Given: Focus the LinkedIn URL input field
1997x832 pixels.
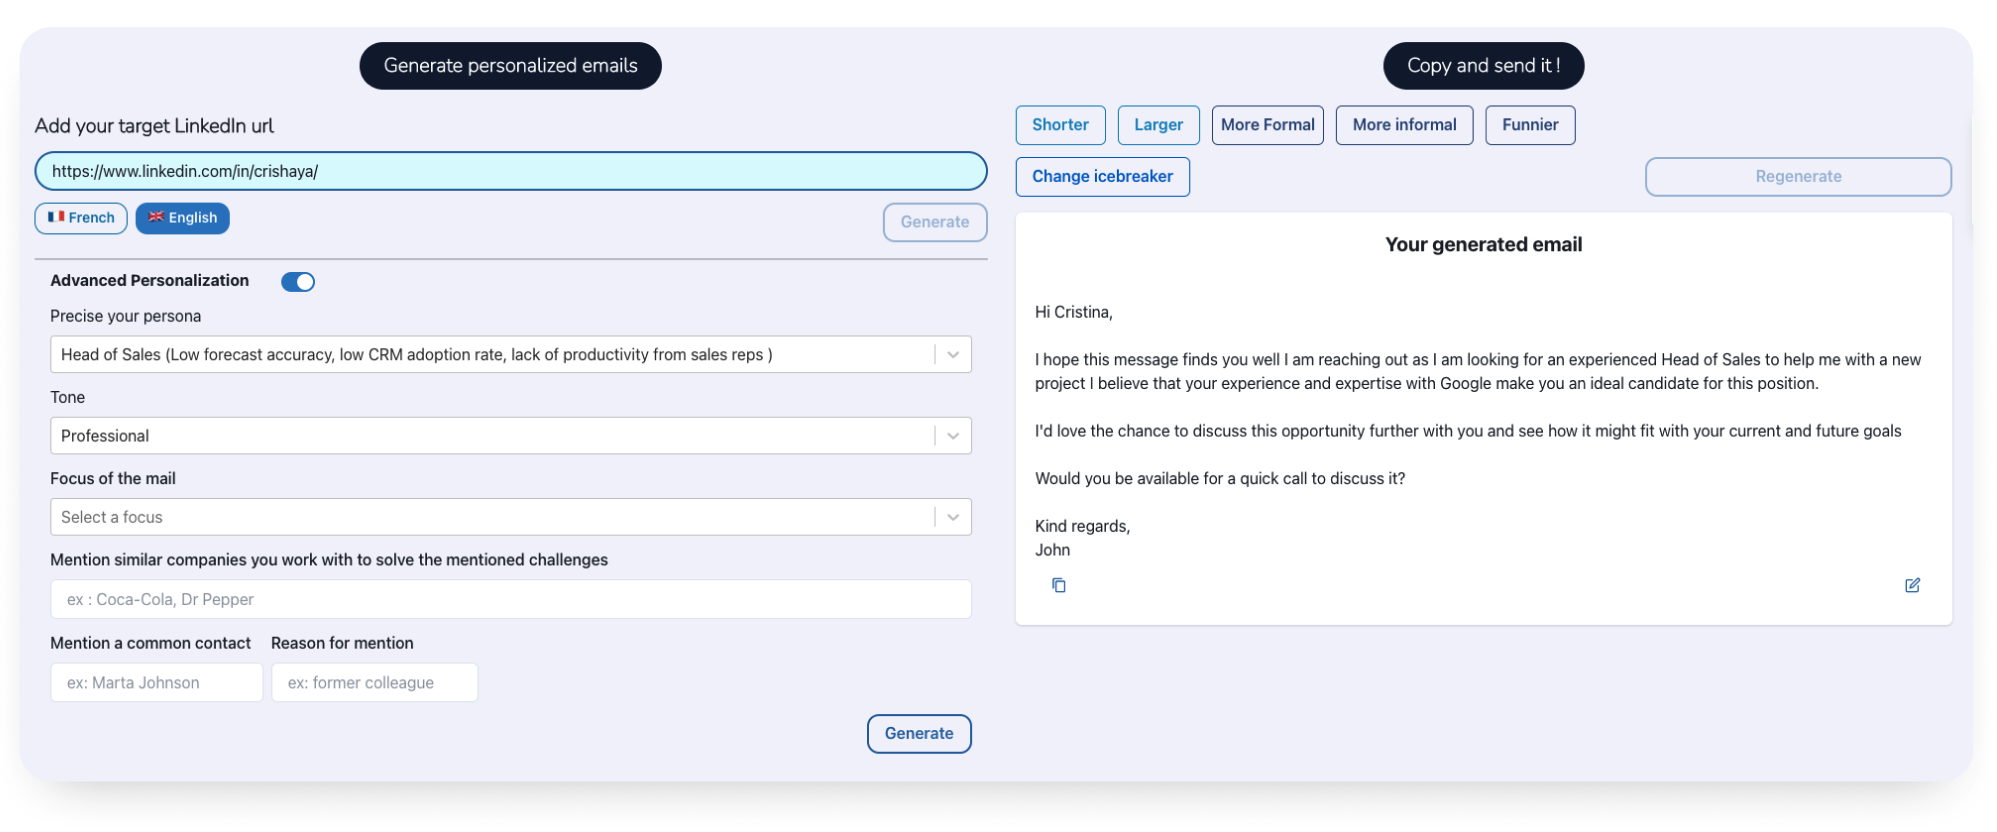Looking at the screenshot, I should pyautogui.click(x=510, y=171).
